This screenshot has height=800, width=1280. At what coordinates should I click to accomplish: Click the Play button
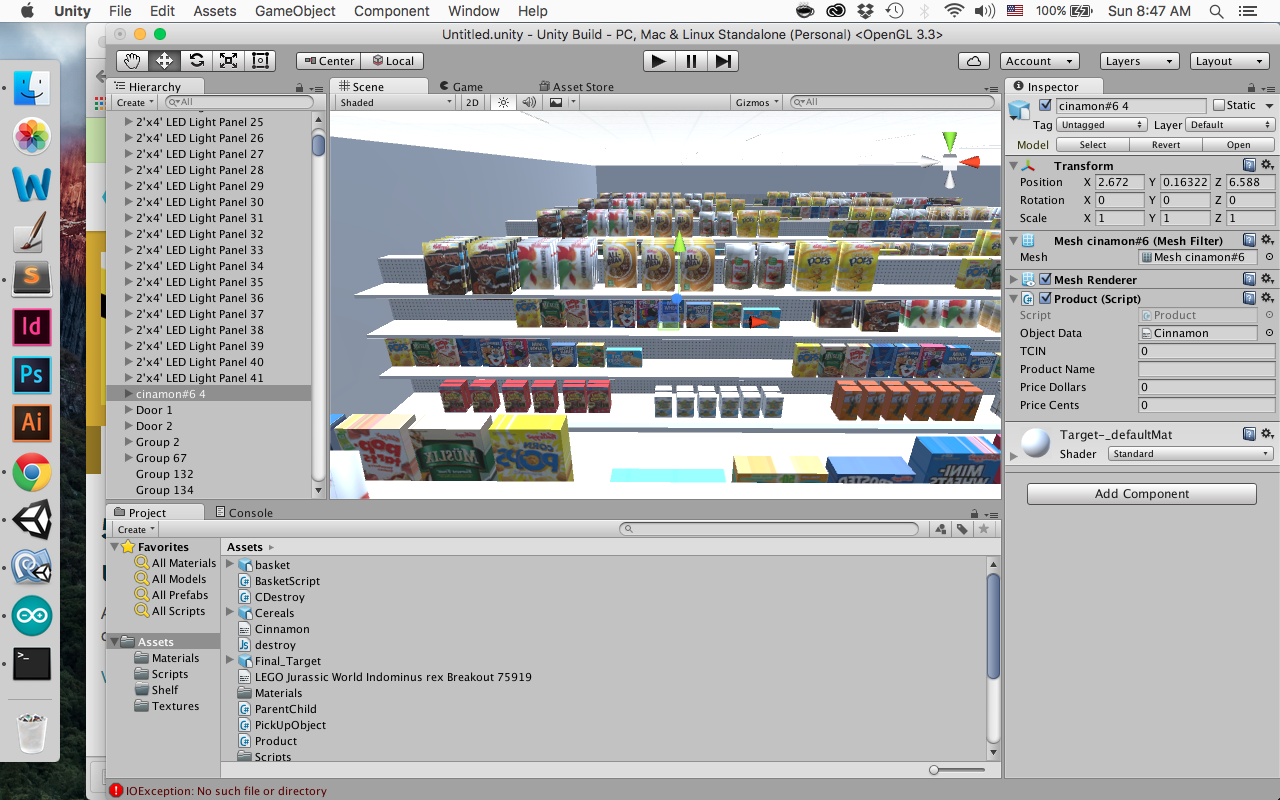click(x=658, y=61)
